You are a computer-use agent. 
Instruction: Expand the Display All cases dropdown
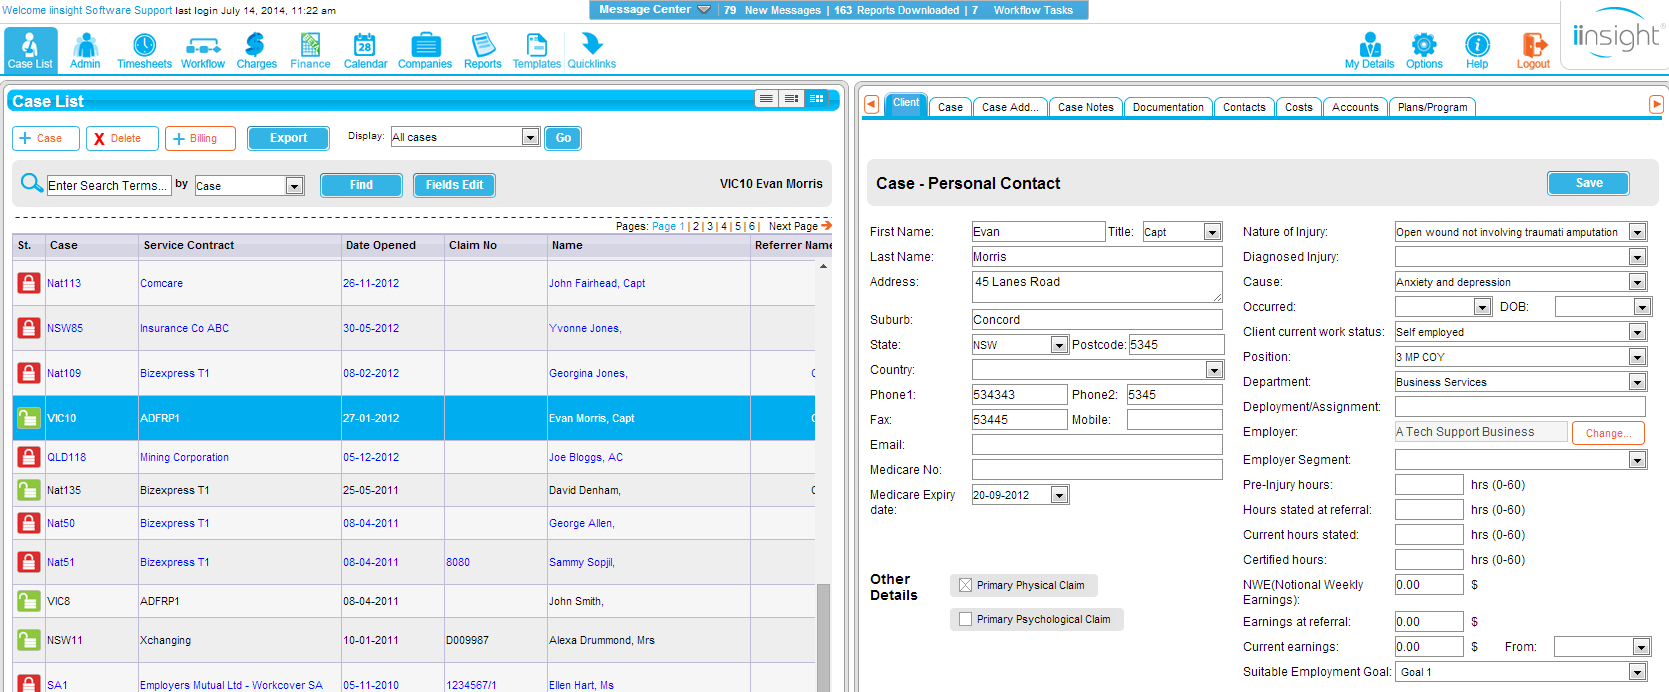pos(530,137)
